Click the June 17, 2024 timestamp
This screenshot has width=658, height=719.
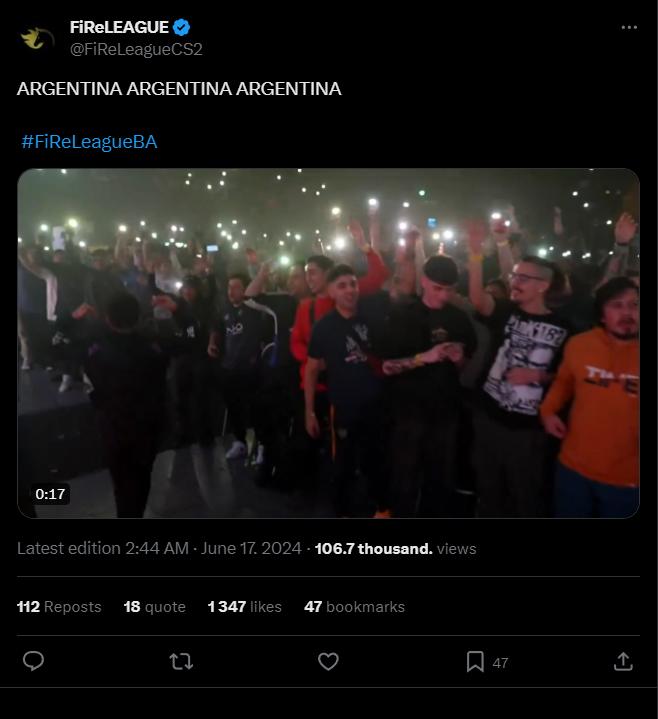251,548
